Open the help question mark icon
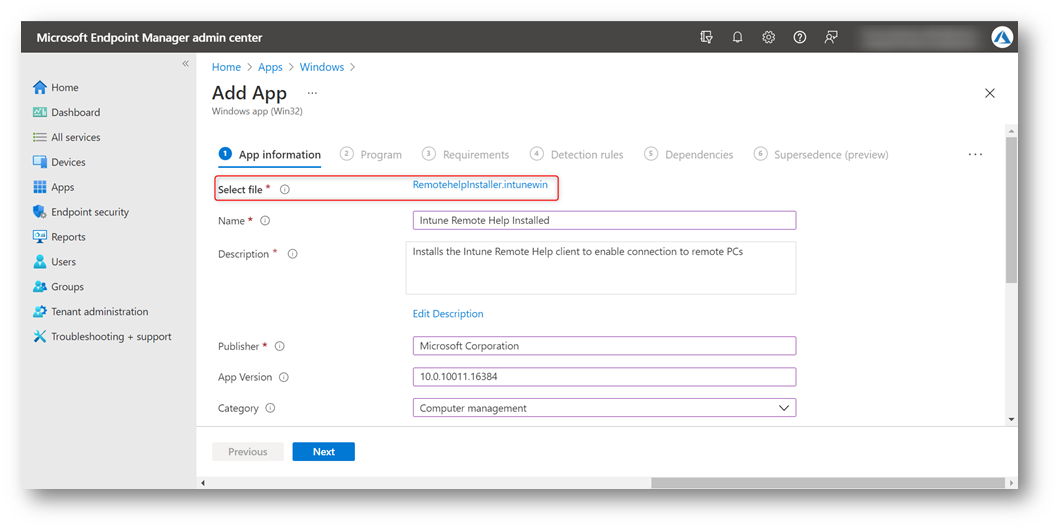Screen dimensions: 1060x531 [800, 37]
